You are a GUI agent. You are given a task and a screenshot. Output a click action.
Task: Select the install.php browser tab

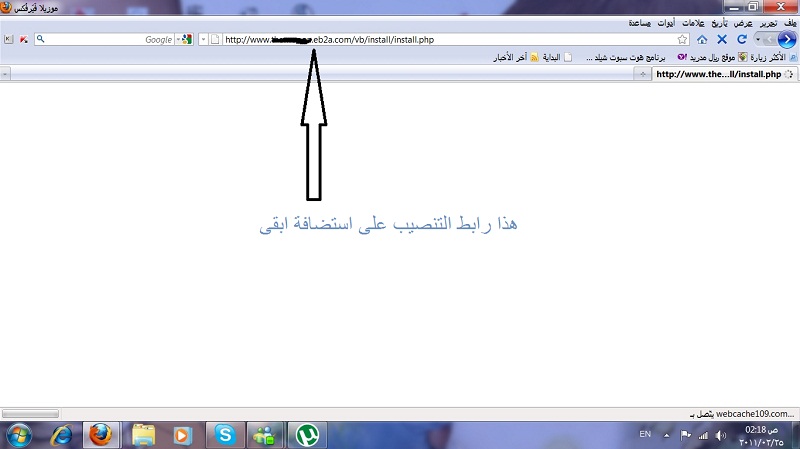pos(720,74)
